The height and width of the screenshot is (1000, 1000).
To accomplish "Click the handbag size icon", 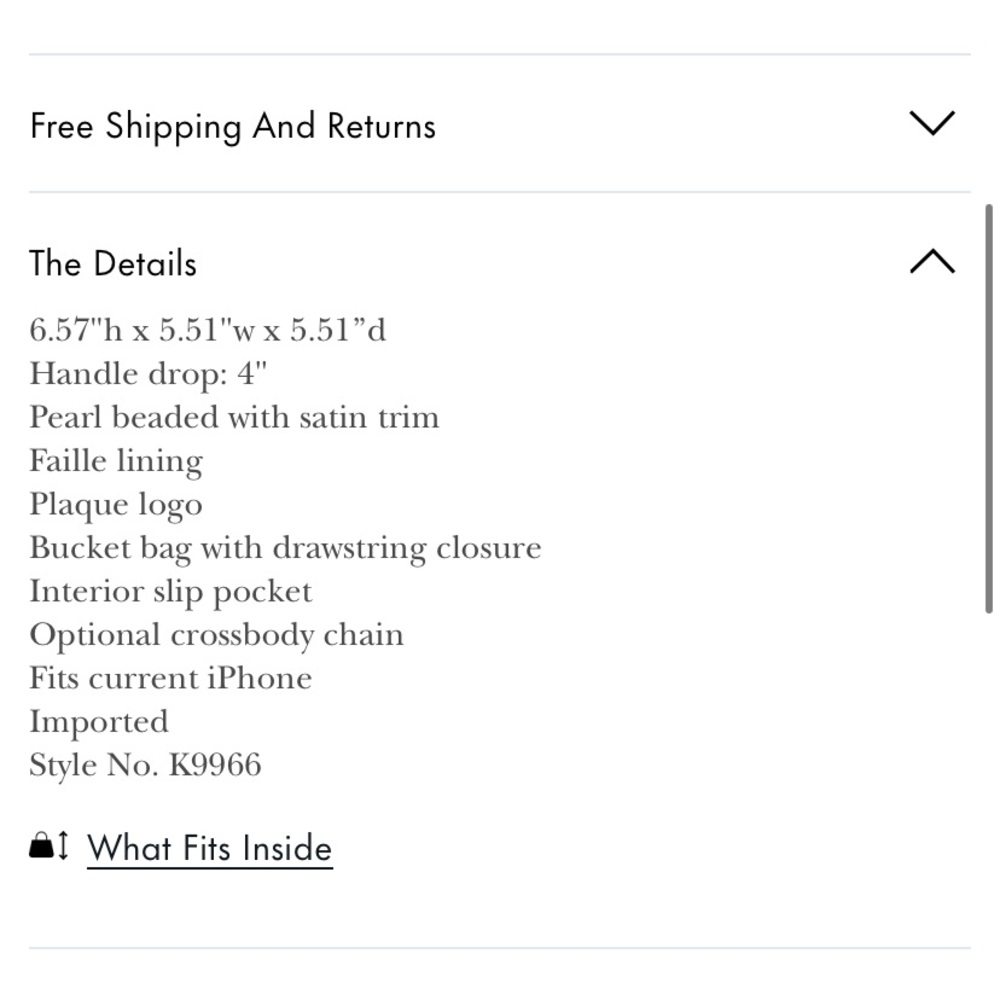I will [41, 846].
